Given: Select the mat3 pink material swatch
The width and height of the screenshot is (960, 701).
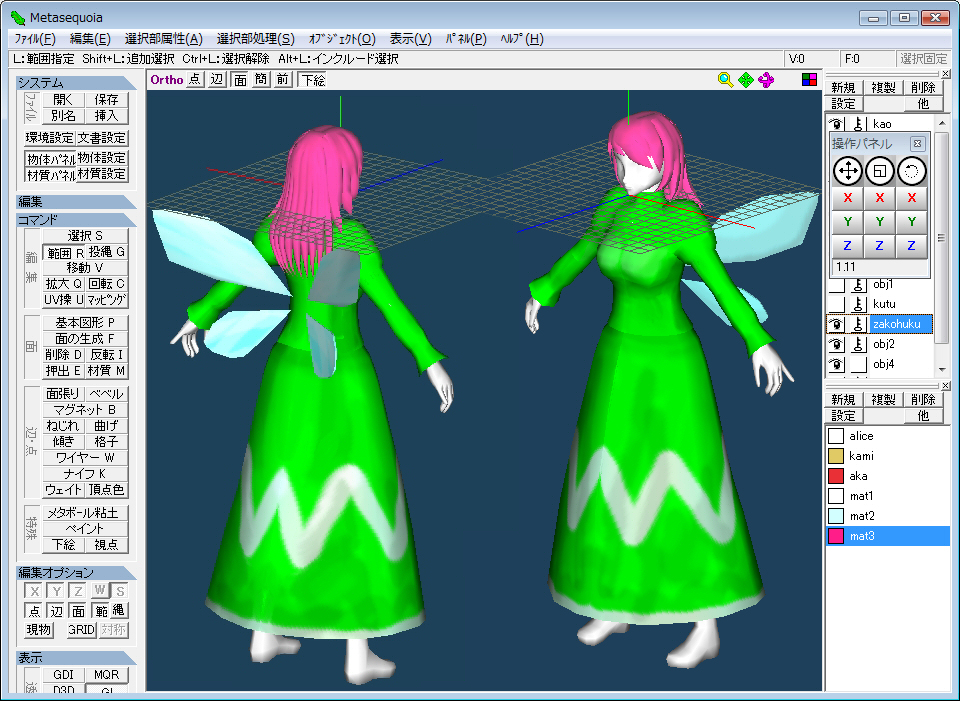Looking at the screenshot, I should point(836,536).
